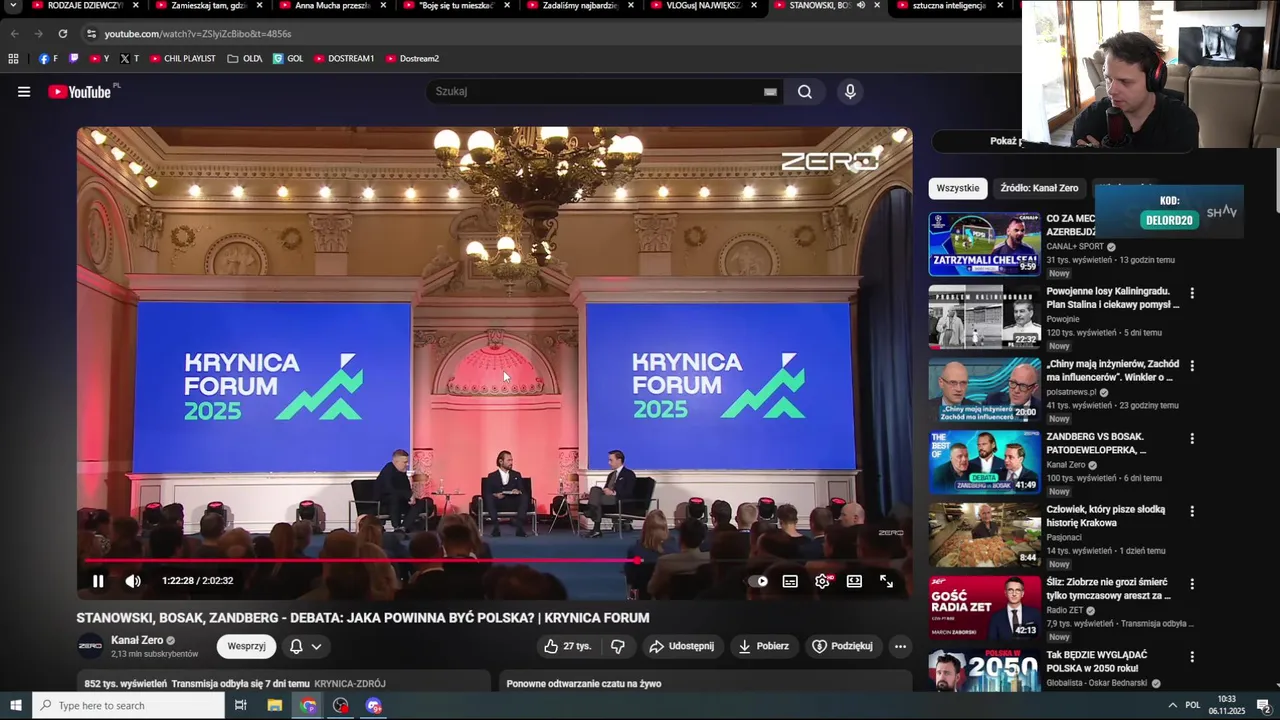Open site information icon in address bar
The image size is (1280, 720).
click(x=91, y=34)
